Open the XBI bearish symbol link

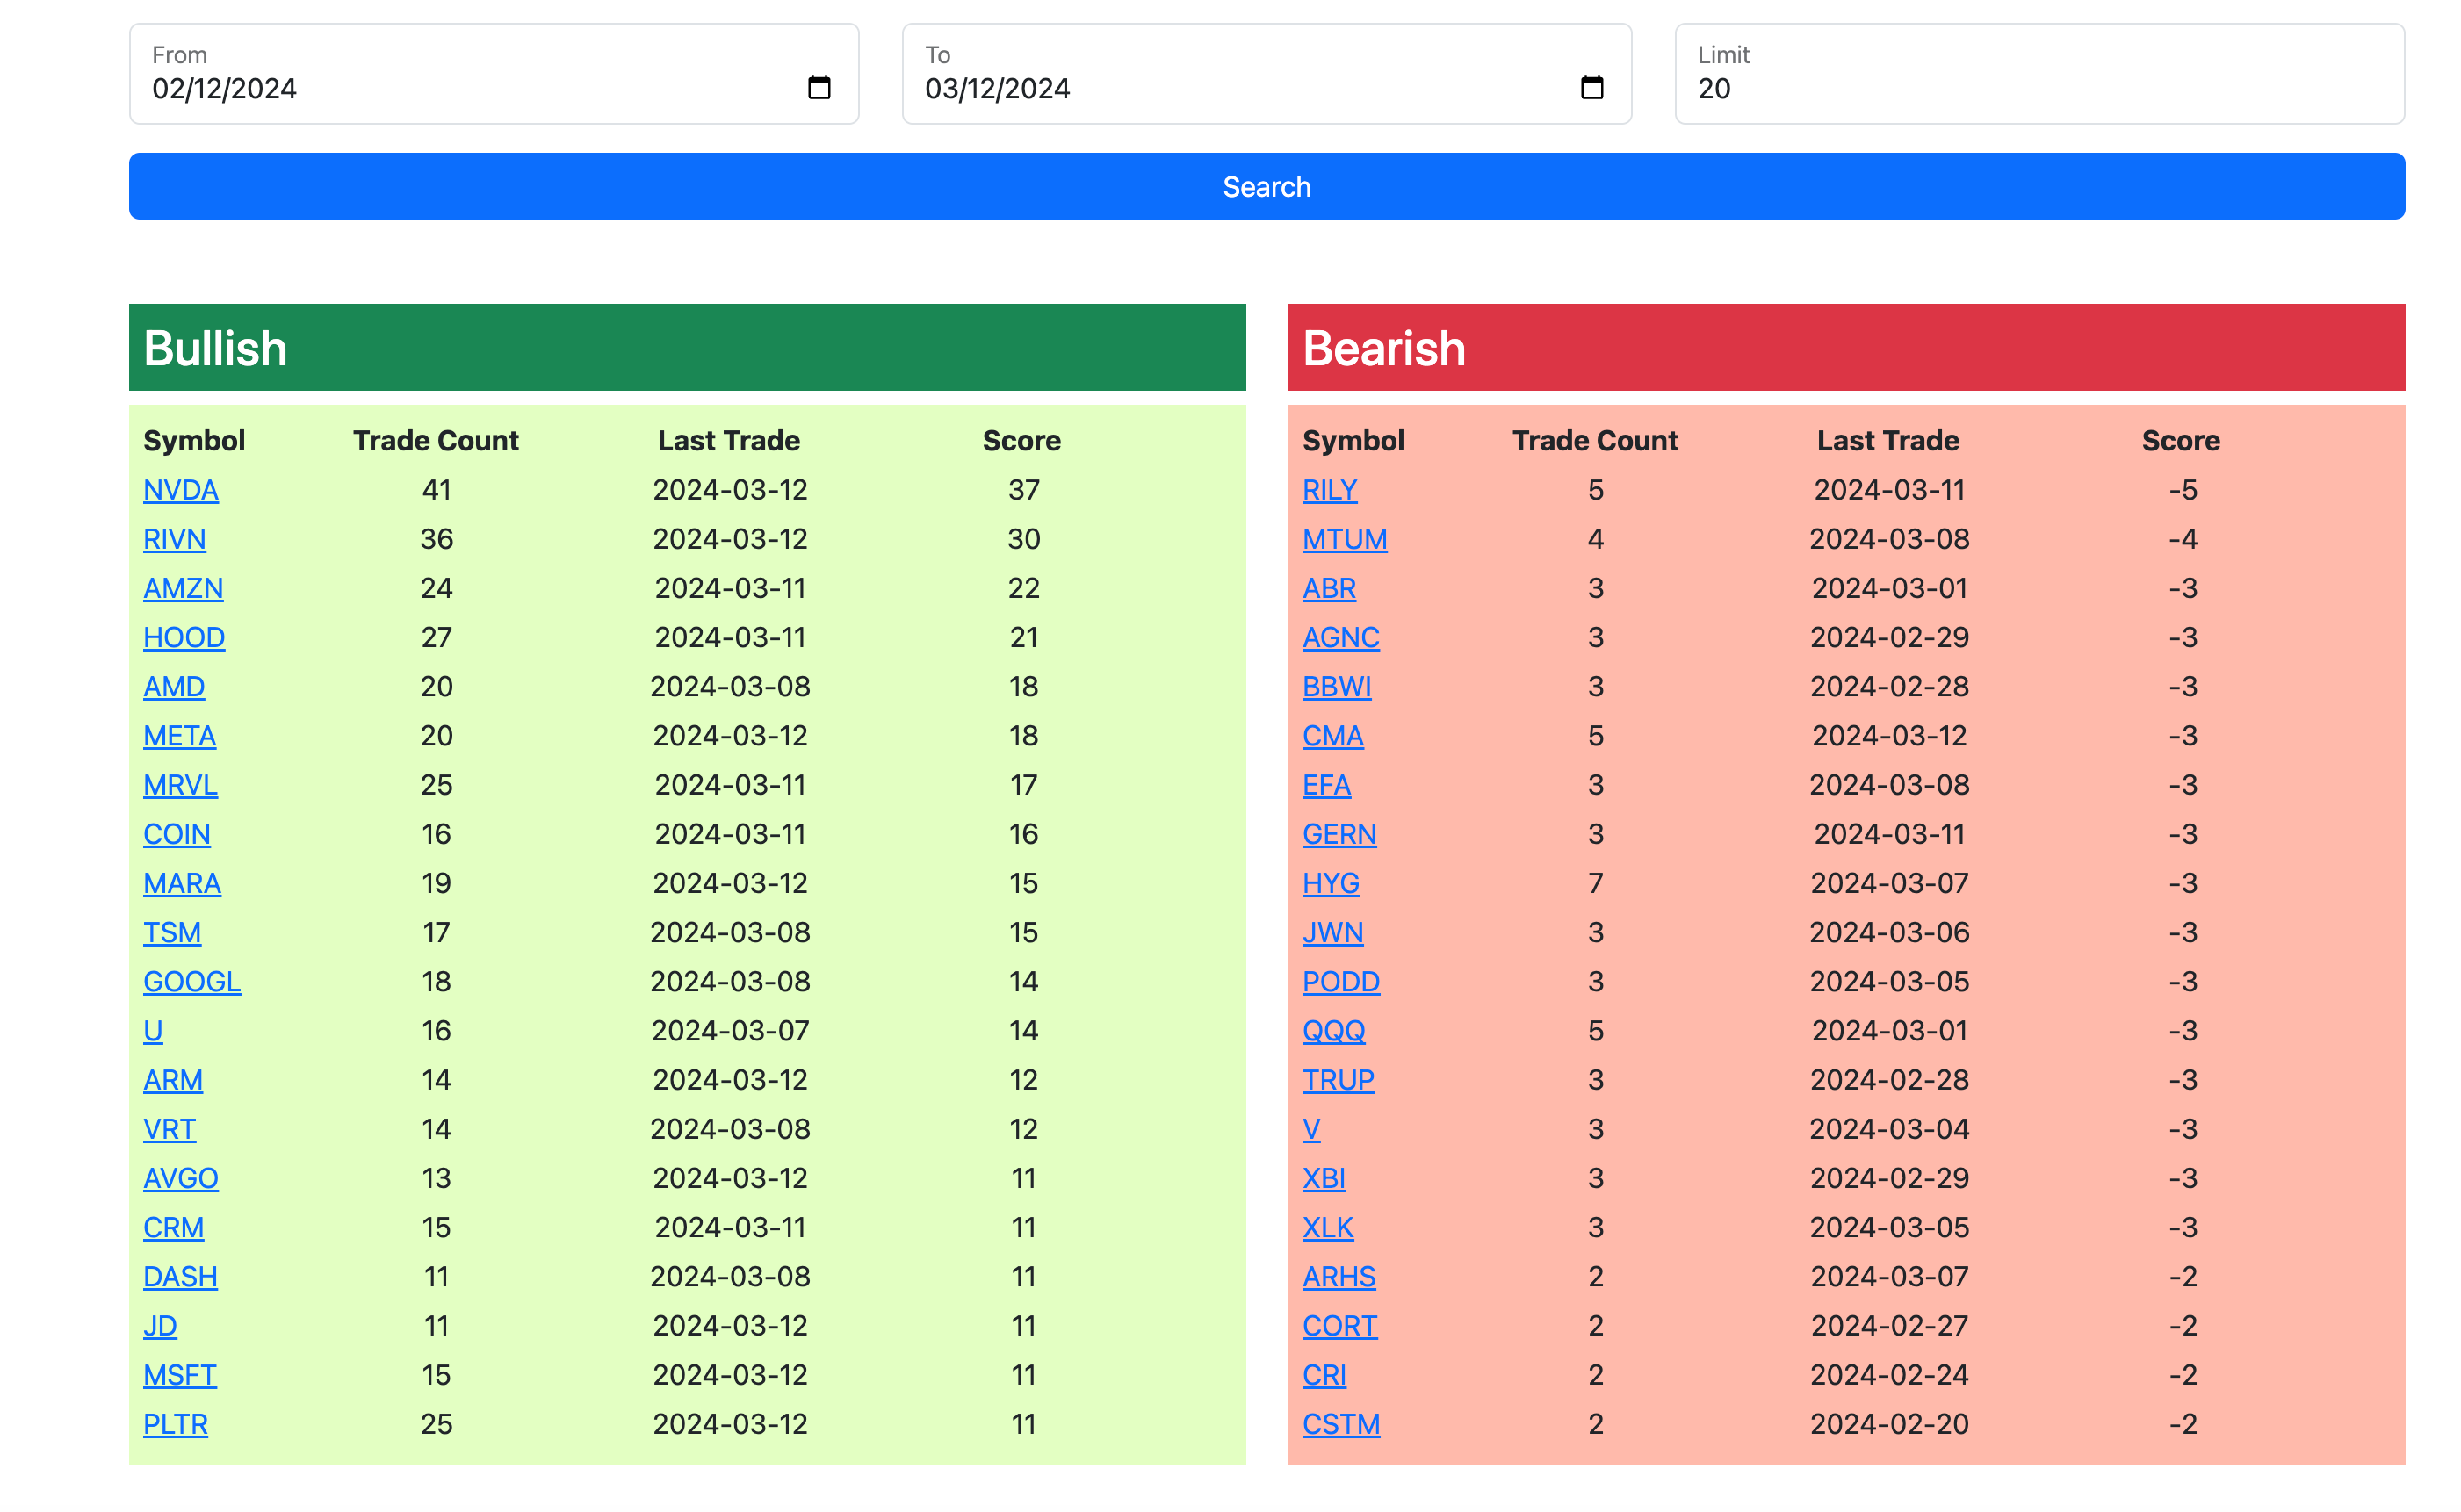click(x=1324, y=1178)
